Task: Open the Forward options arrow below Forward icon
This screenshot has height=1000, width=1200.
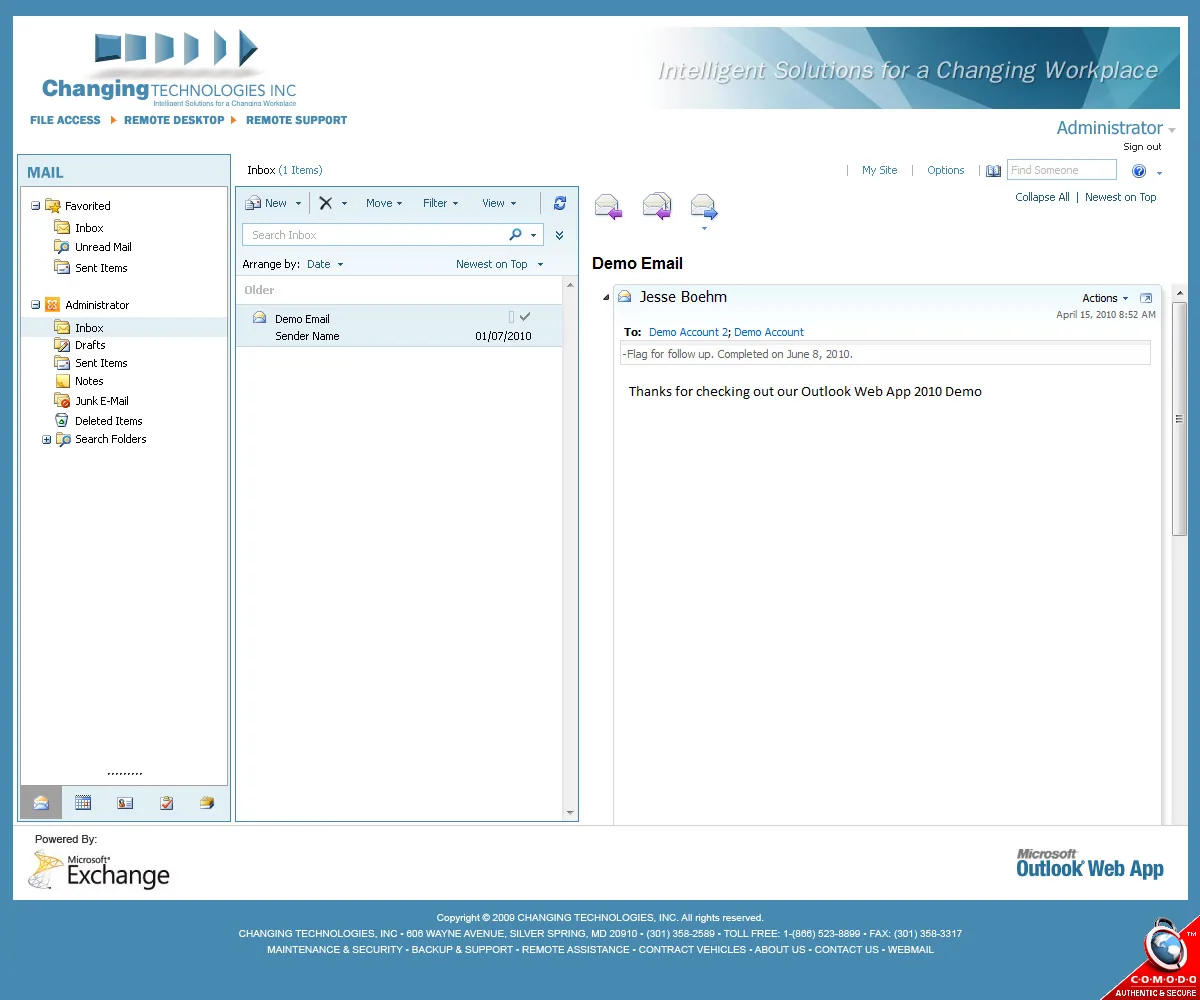Action: coord(704,229)
